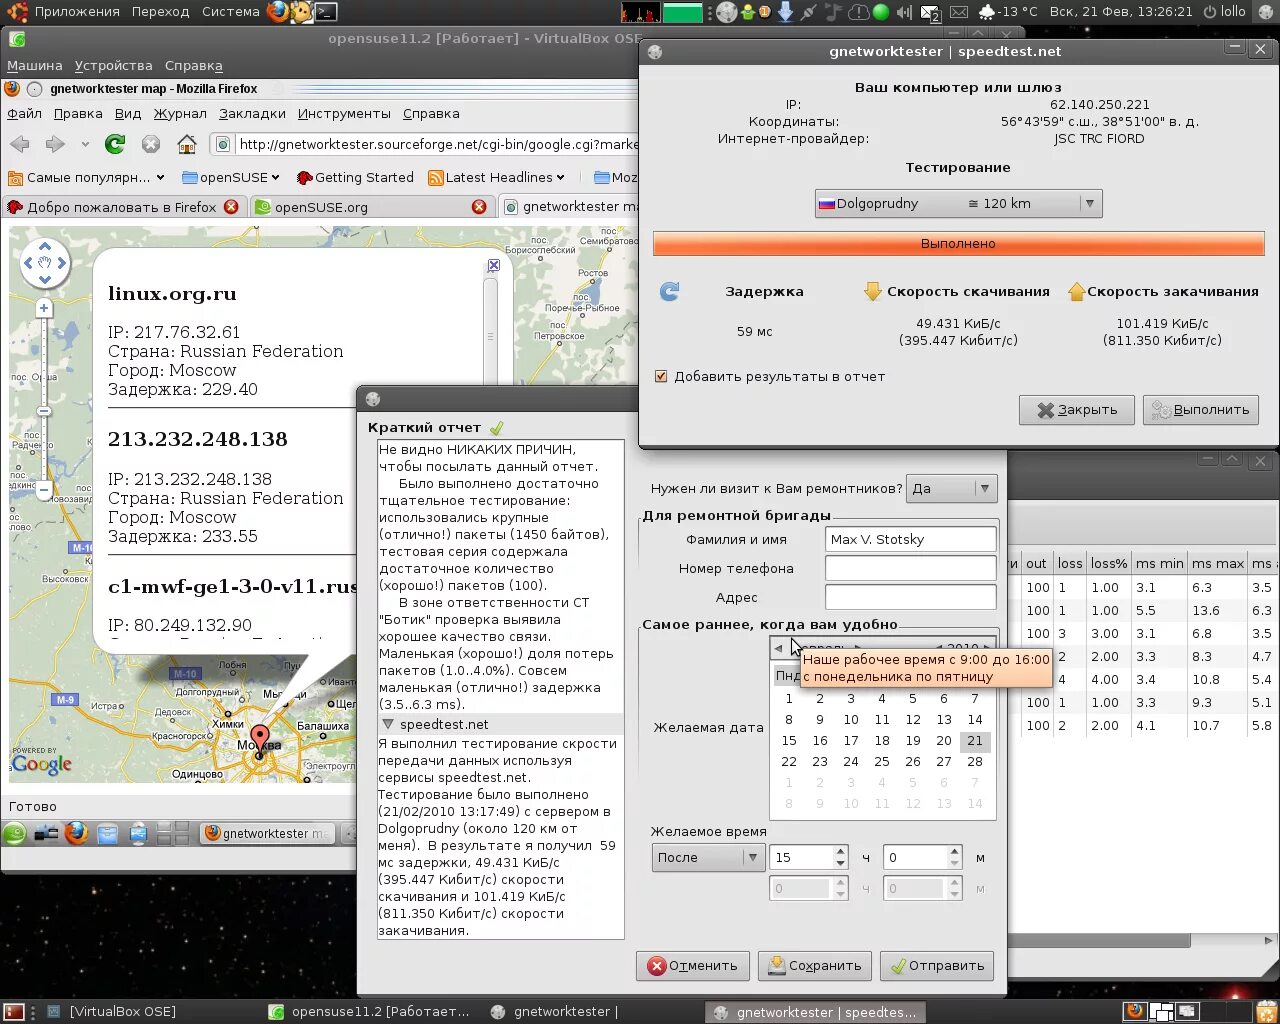Close the map info balloon

[x=493, y=265]
